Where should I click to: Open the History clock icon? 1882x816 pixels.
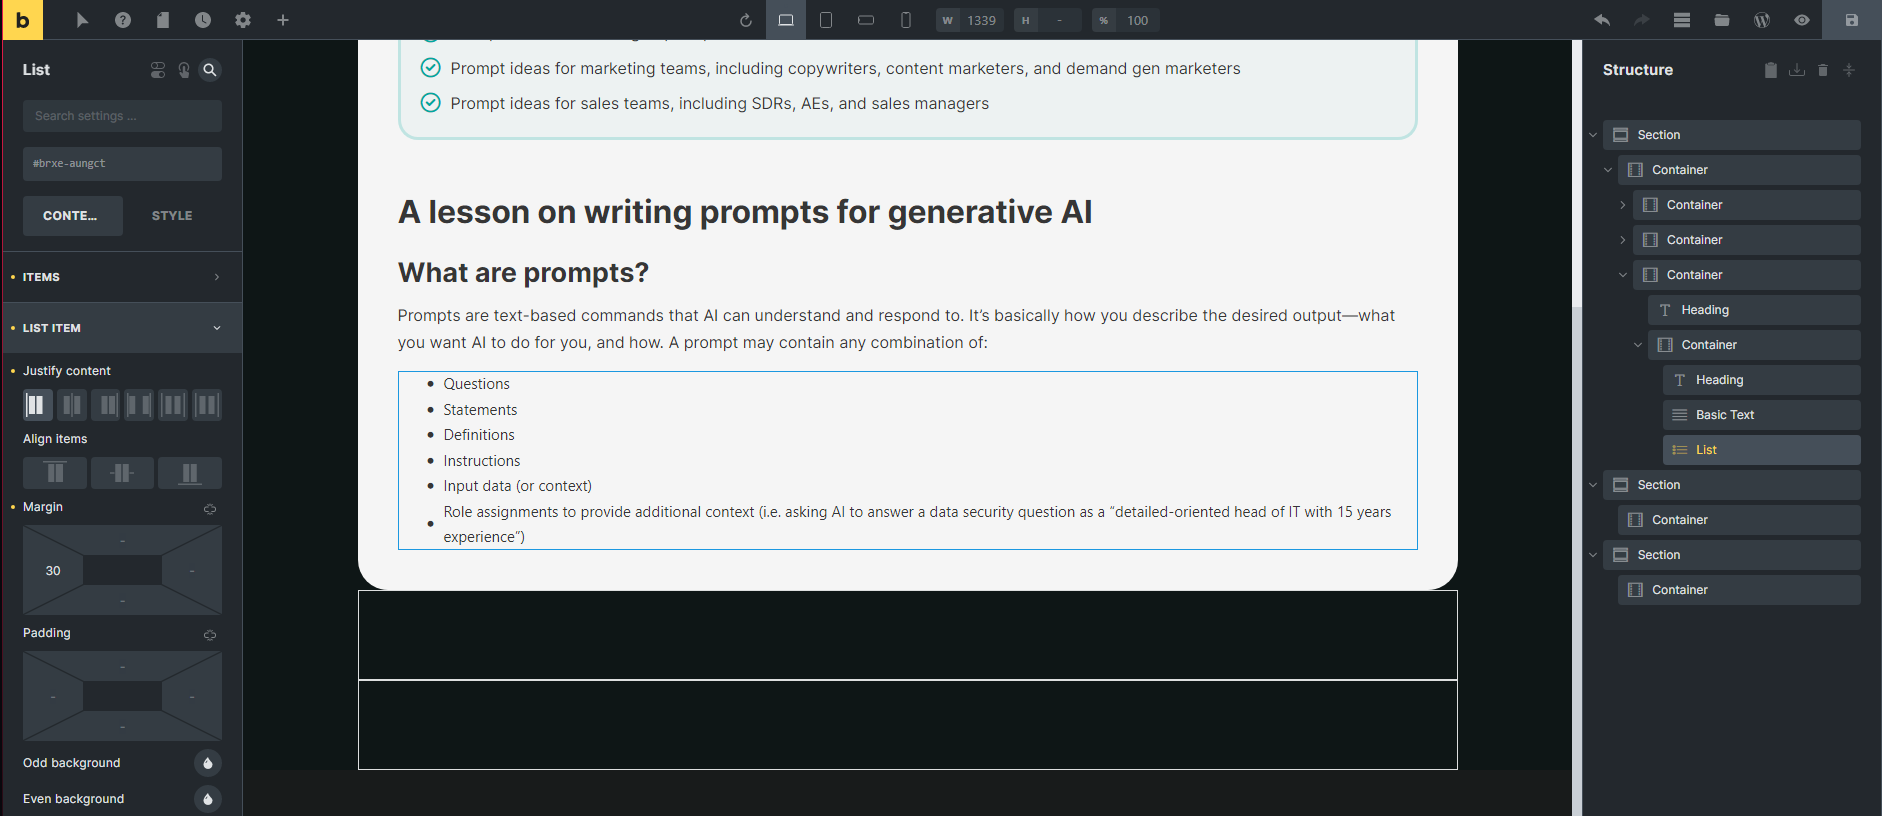click(x=203, y=20)
